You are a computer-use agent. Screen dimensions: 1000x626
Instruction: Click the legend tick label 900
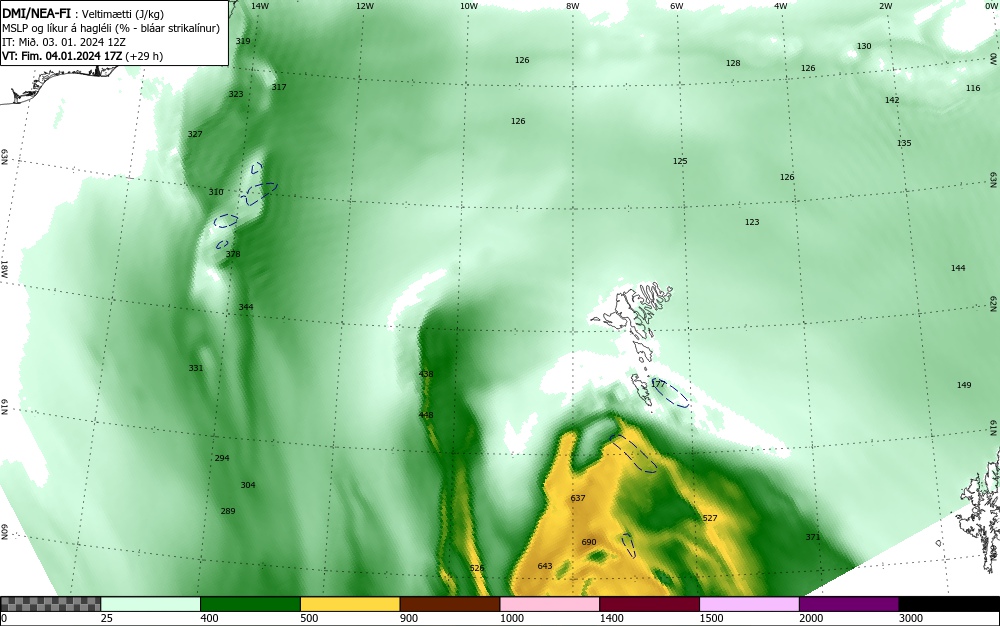coord(409,618)
